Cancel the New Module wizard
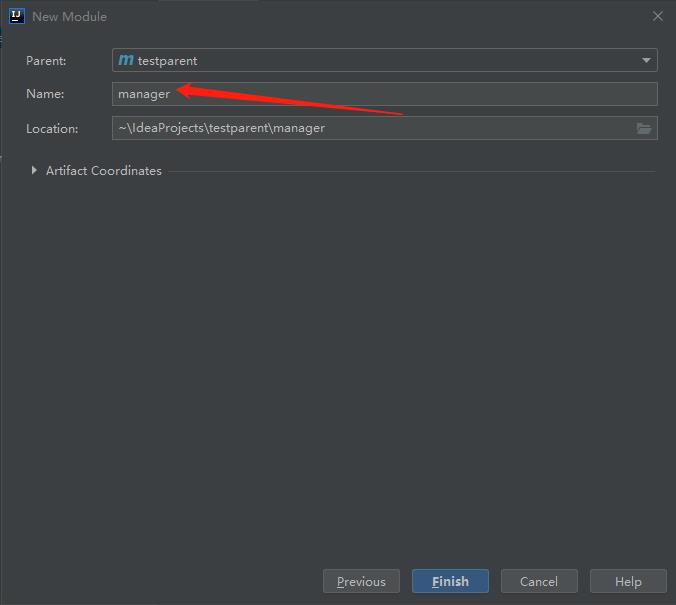Screen dimensions: 676x605 [x=538, y=581]
